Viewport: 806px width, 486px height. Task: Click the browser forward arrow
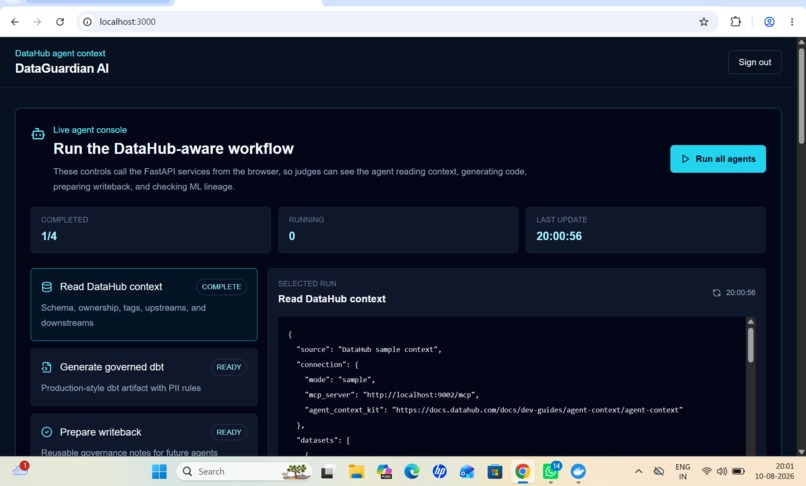(x=37, y=22)
